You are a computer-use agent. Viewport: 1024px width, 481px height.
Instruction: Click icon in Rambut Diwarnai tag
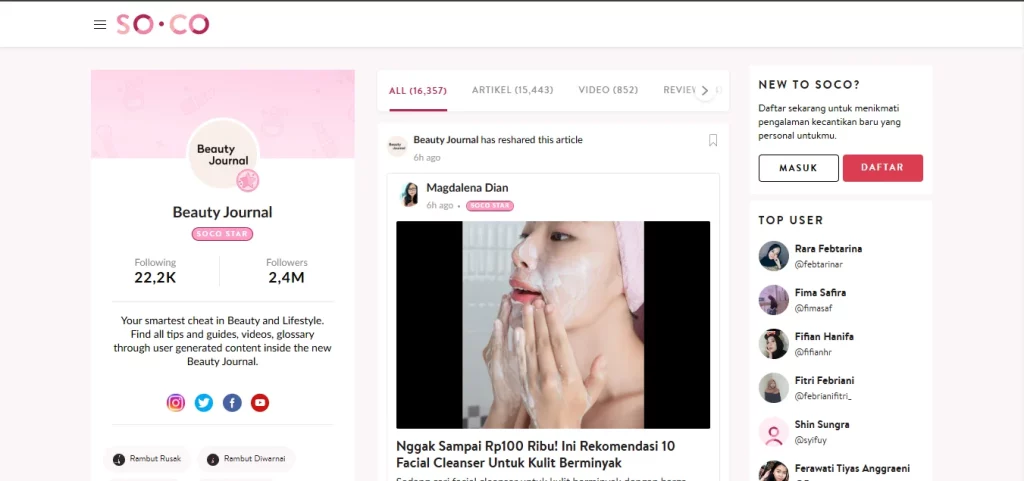coord(213,459)
